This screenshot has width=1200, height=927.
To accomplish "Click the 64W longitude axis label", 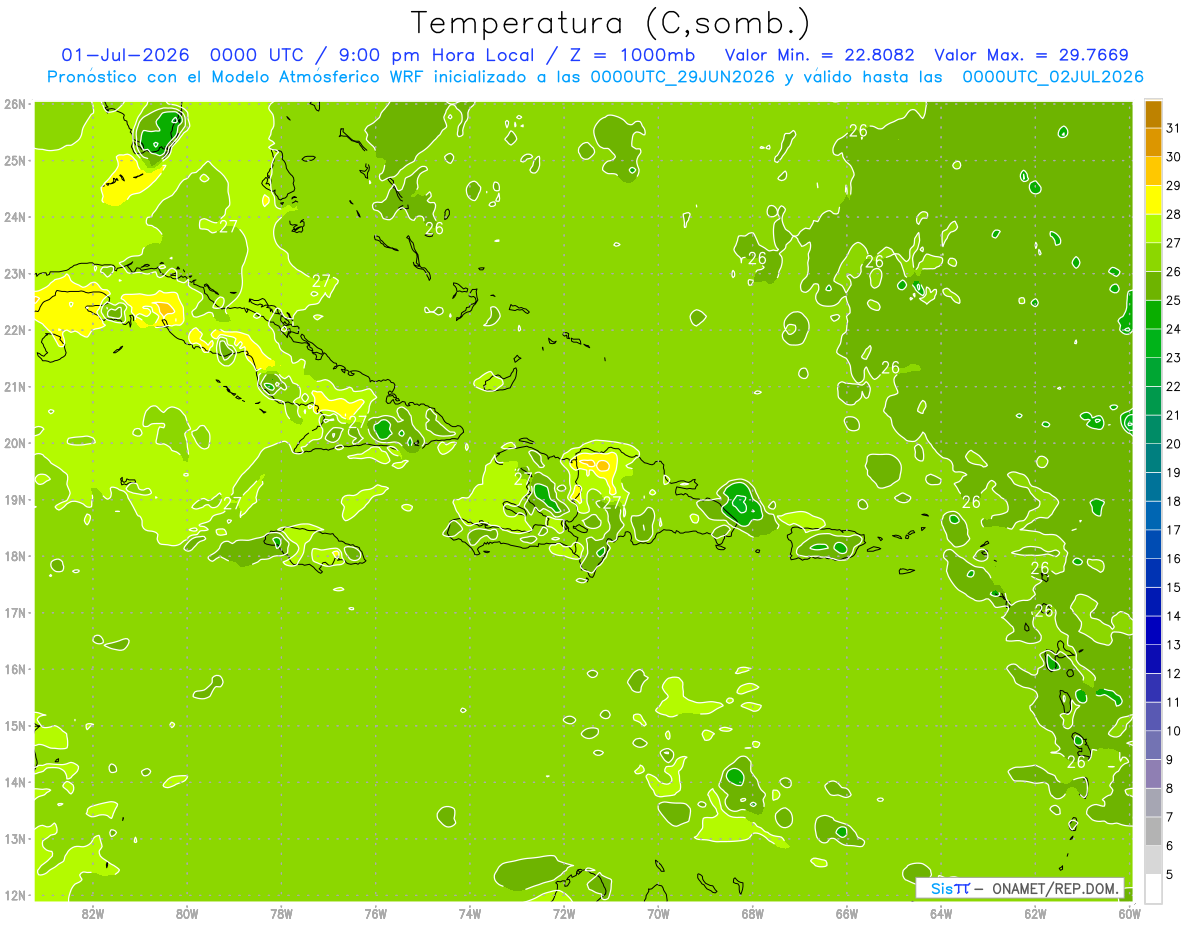I will 941,914.
